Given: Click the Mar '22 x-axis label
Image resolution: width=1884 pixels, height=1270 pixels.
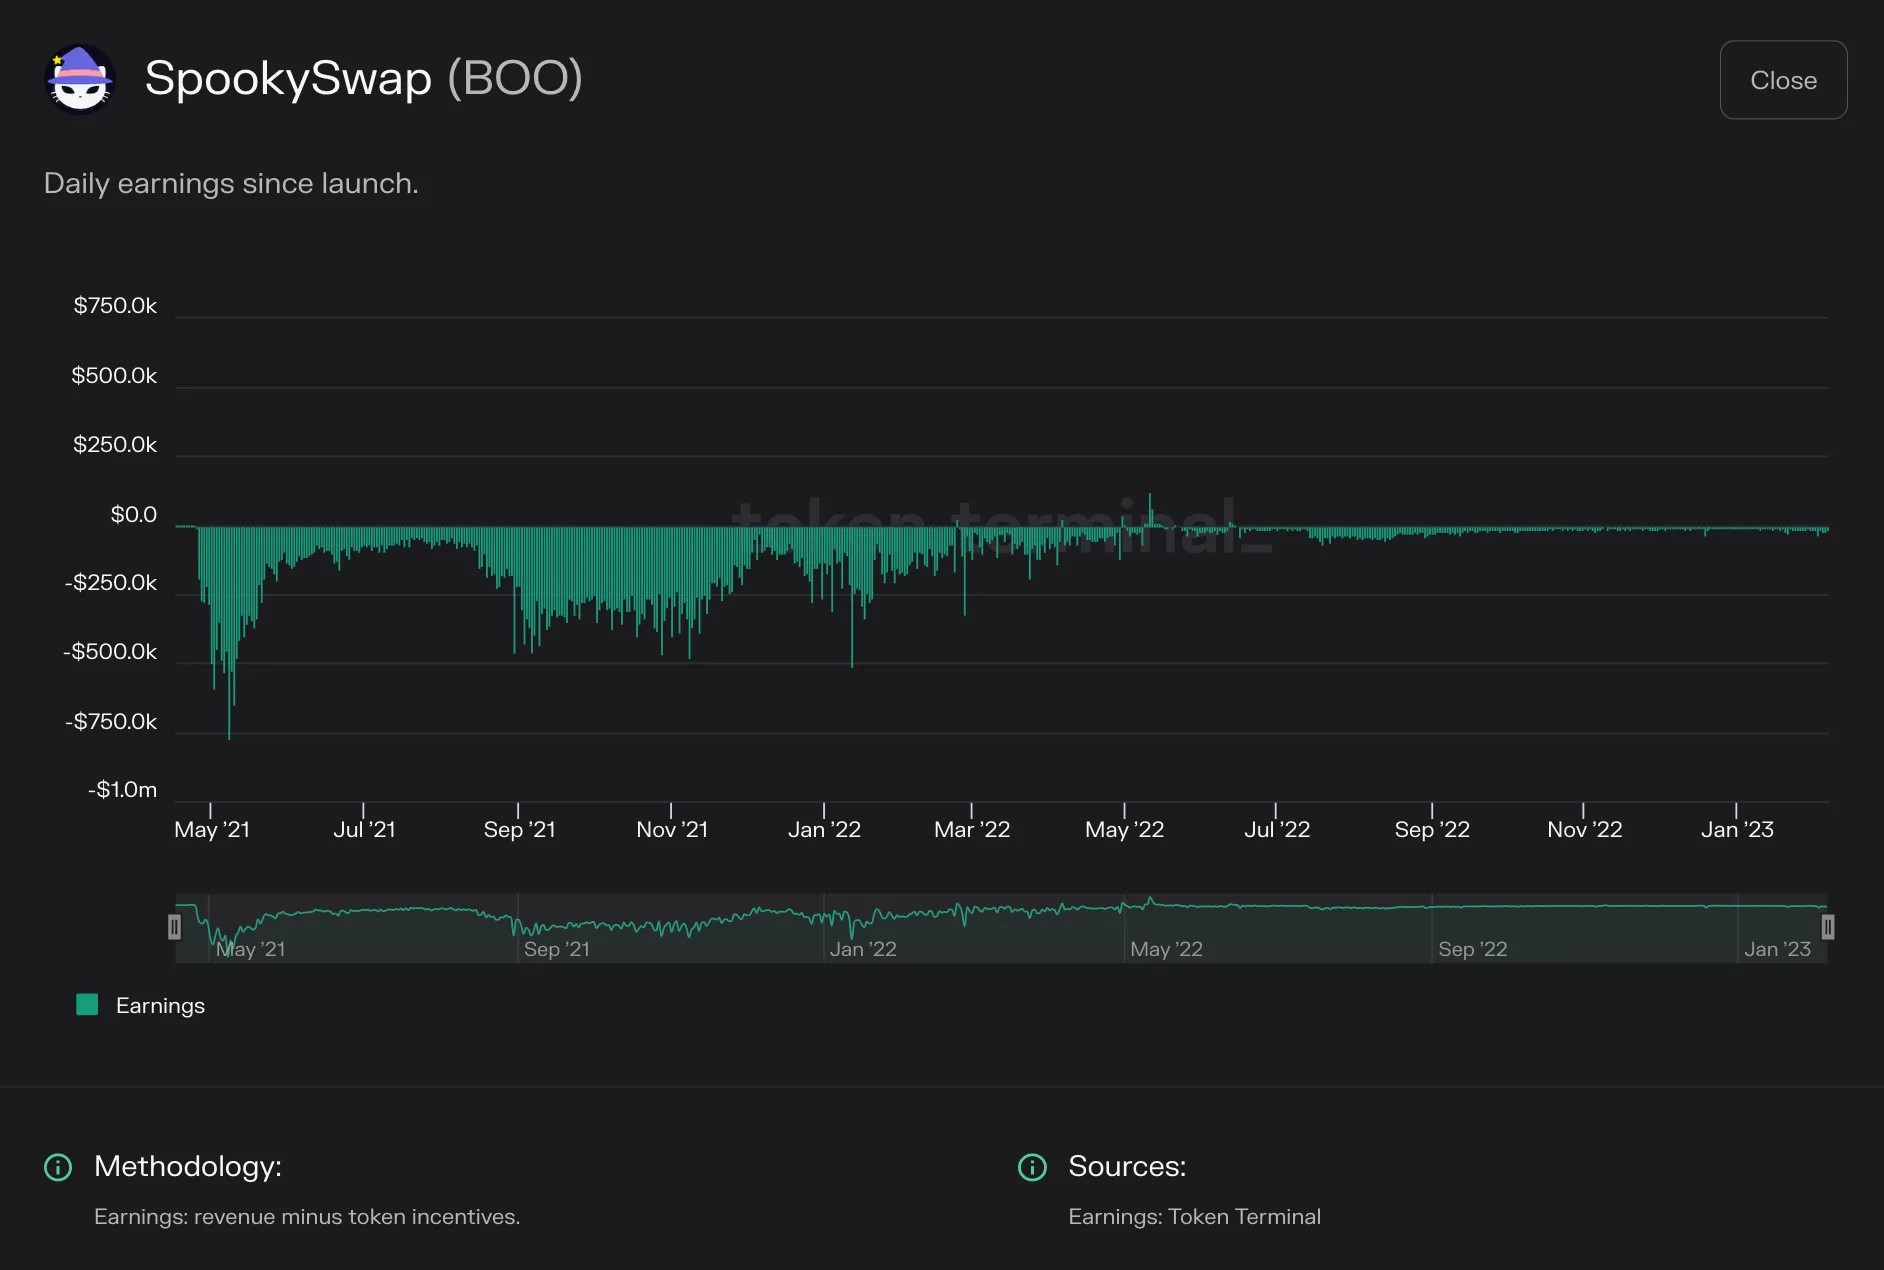Looking at the screenshot, I should click(x=972, y=830).
